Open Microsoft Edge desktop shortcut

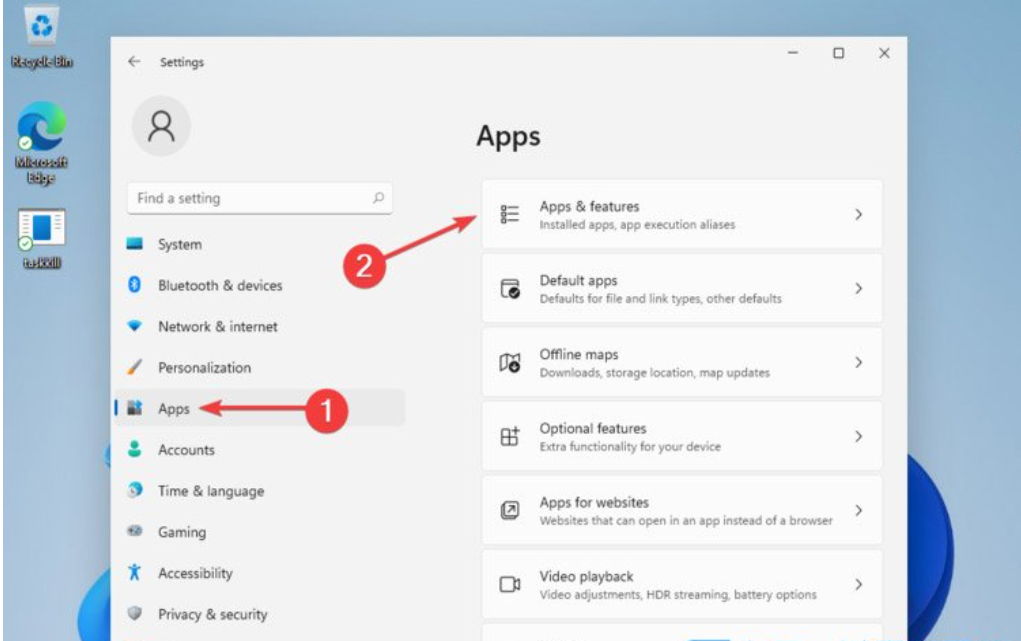click(40, 130)
